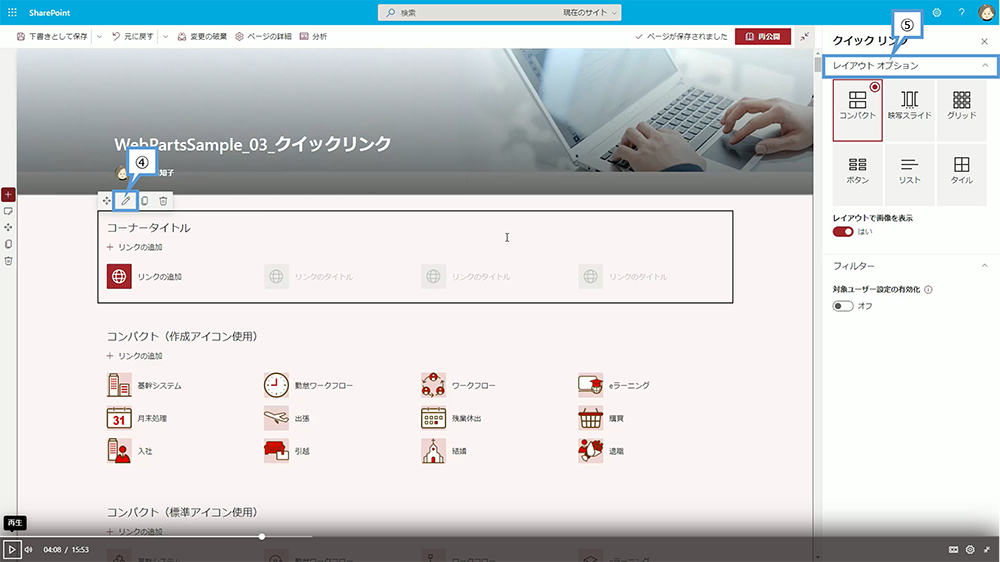This screenshot has width=1000, height=562.
Task: Open the 現在のサイト search scope dropdown
Action: coord(590,13)
